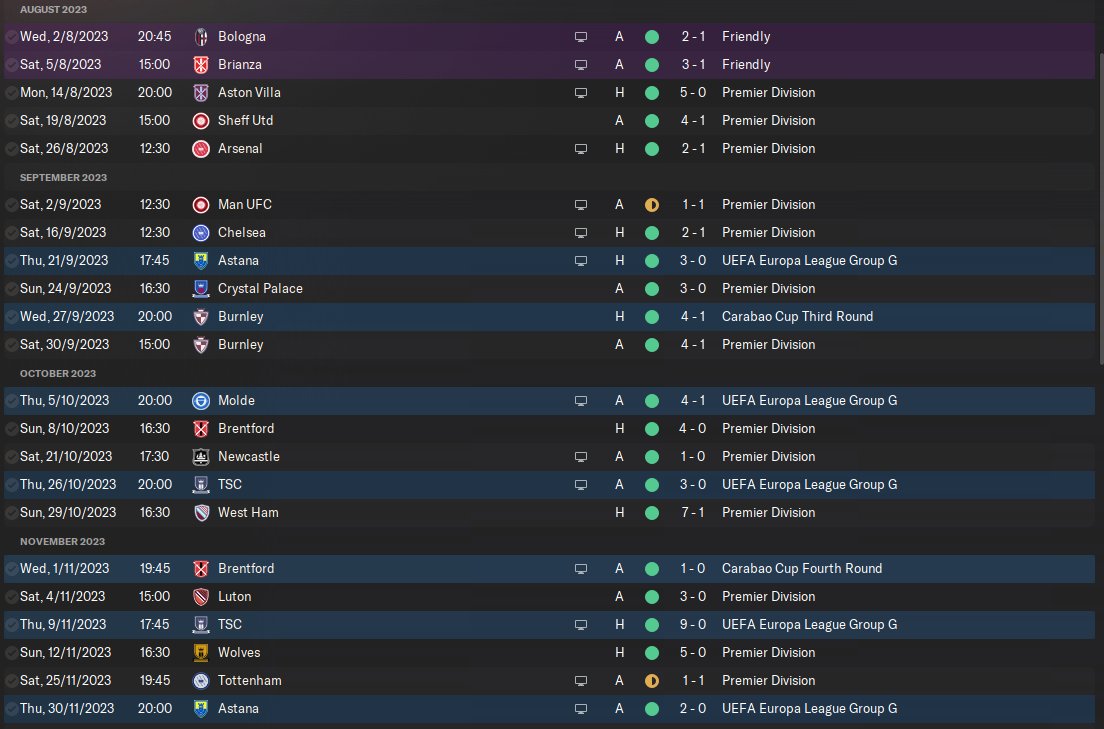The height and width of the screenshot is (729, 1104).
Task: Collapse the November 2023 section header
Action: pos(62,541)
